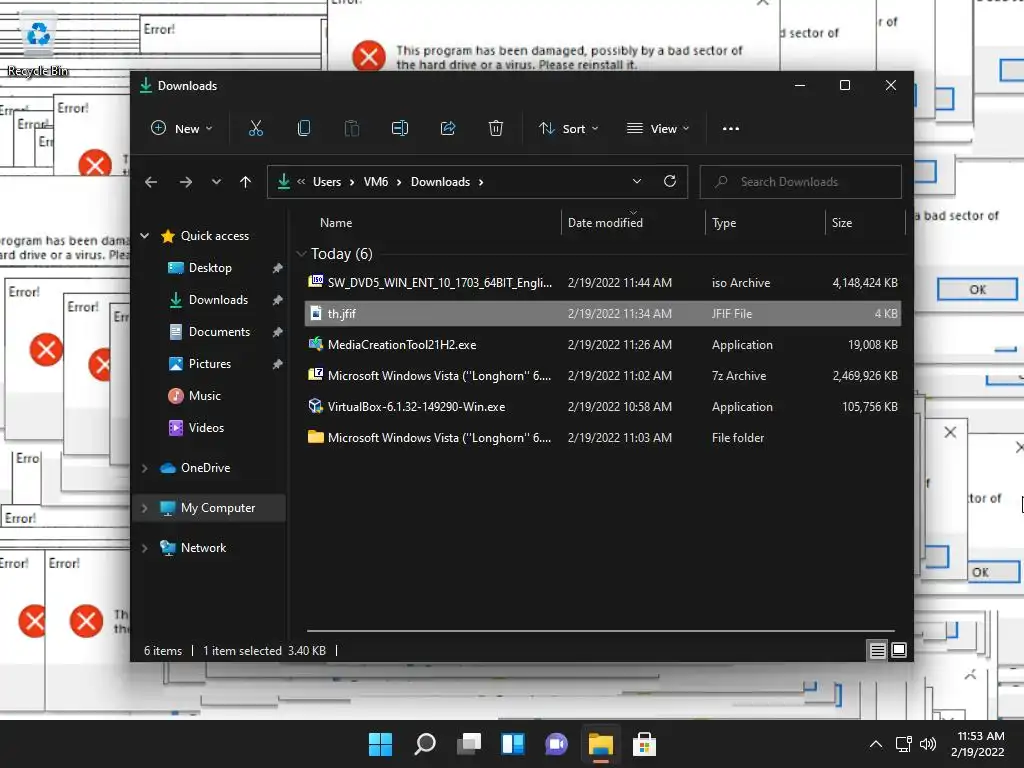Image resolution: width=1024 pixels, height=768 pixels.
Task: Expand the Network tree node
Action: tap(145, 548)
